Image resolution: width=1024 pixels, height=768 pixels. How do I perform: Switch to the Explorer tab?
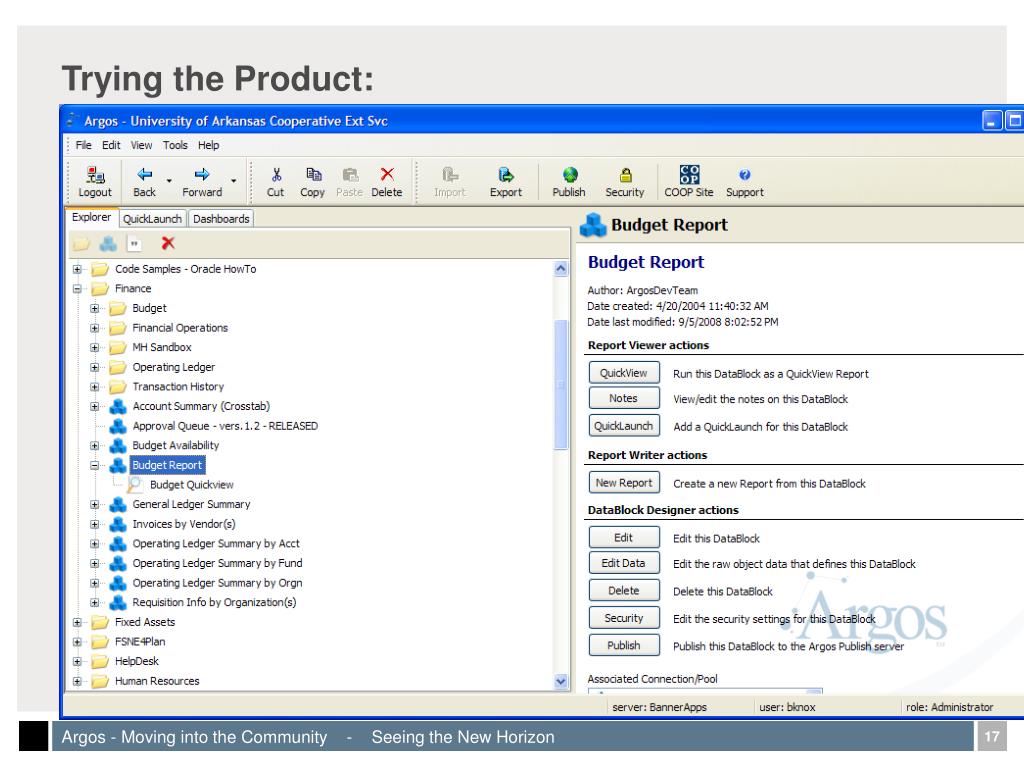(91, 217)
